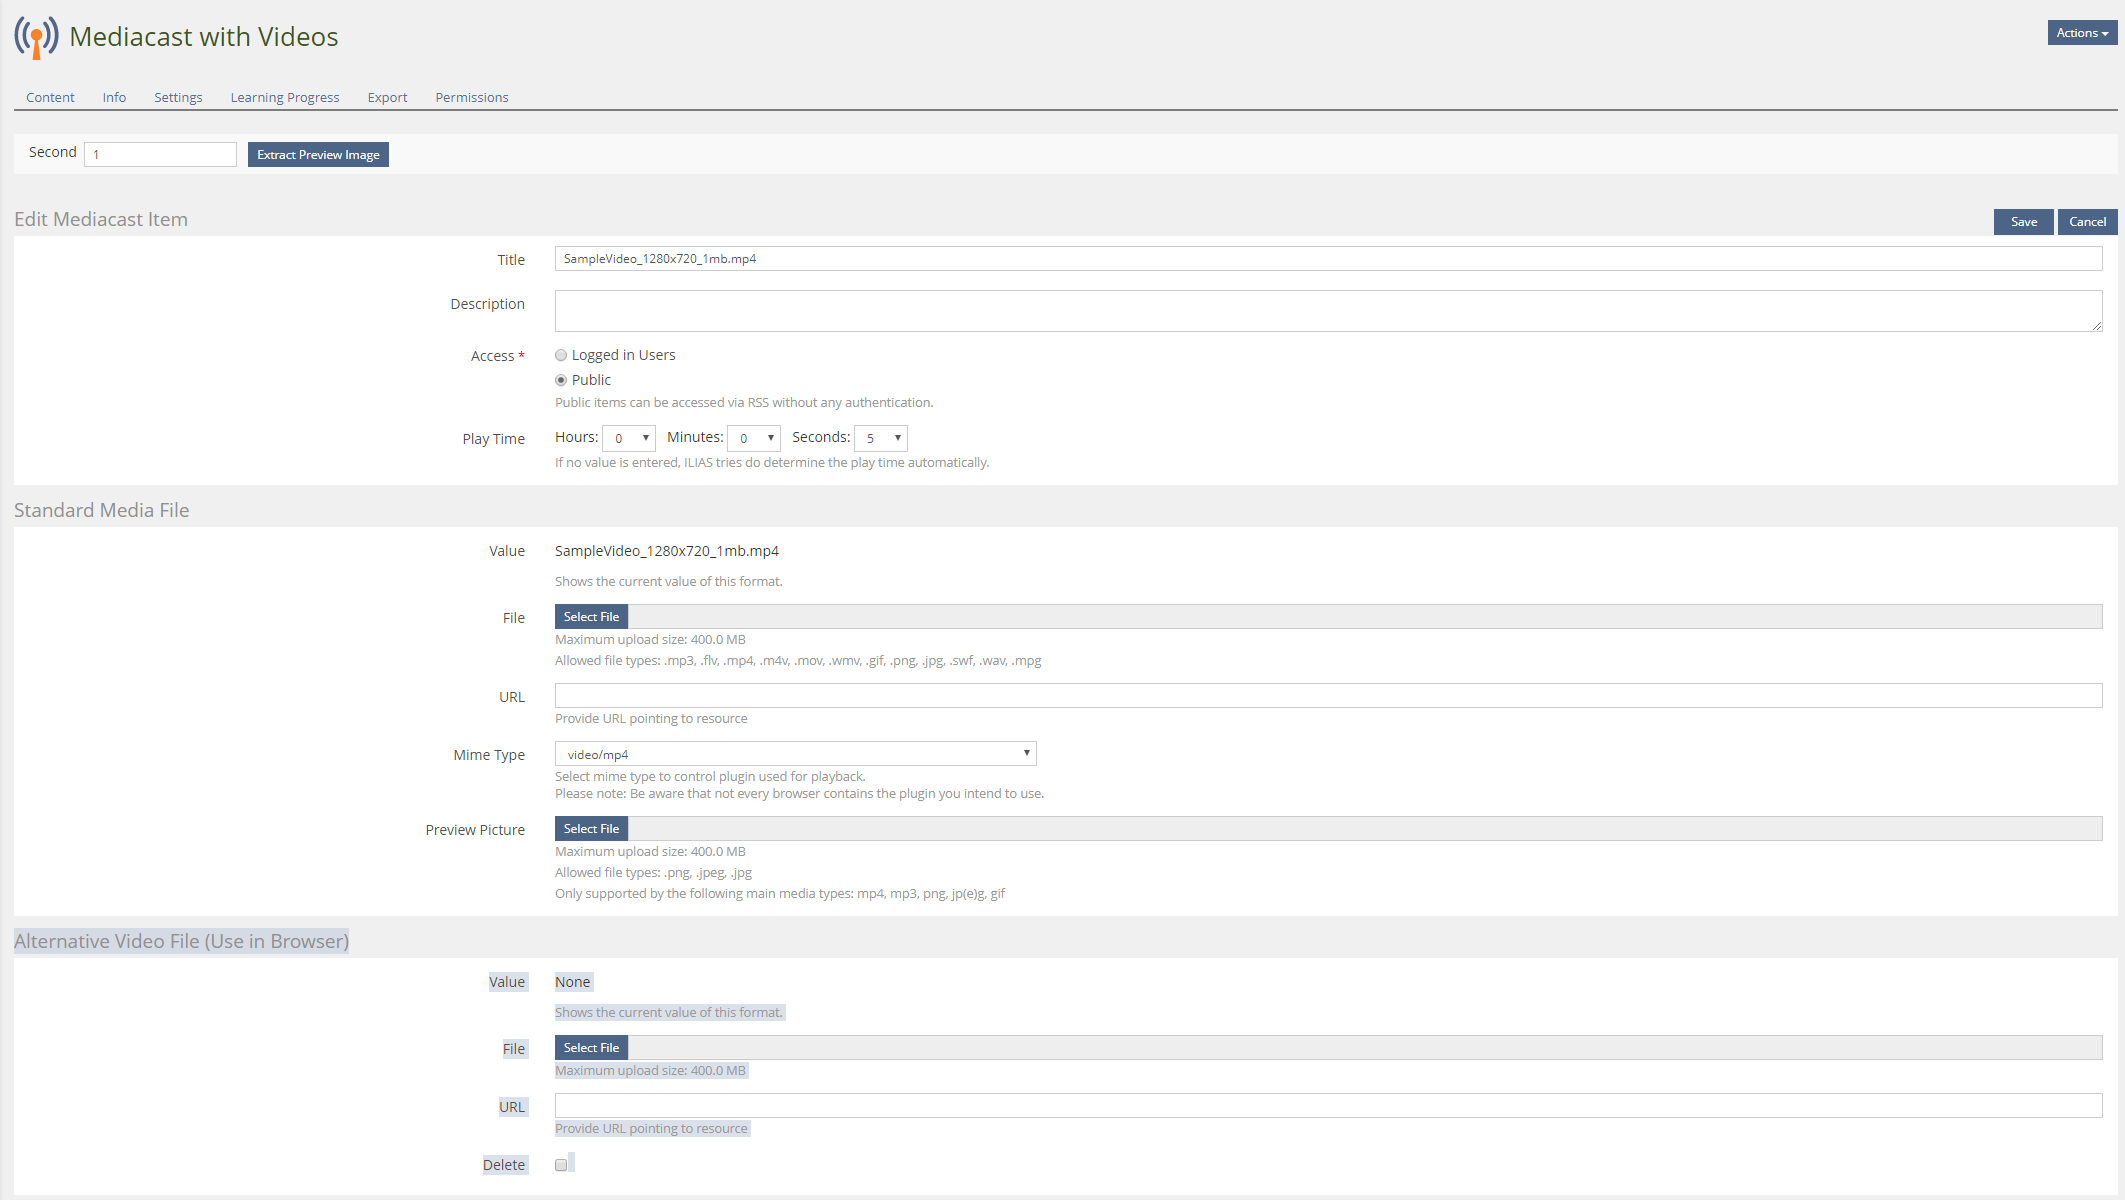Viewport: 2125px width, 1200px height.
Task: Click Select File for Preview Picture
Action: [591, 829]
